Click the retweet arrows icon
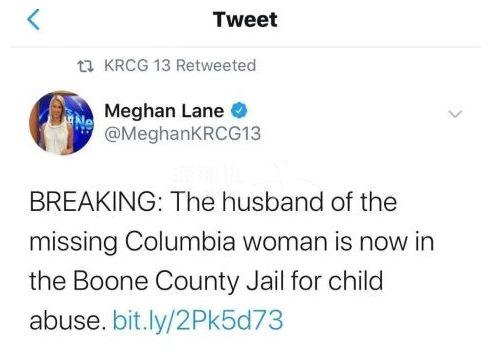493x360 pixels. (85, 66)
